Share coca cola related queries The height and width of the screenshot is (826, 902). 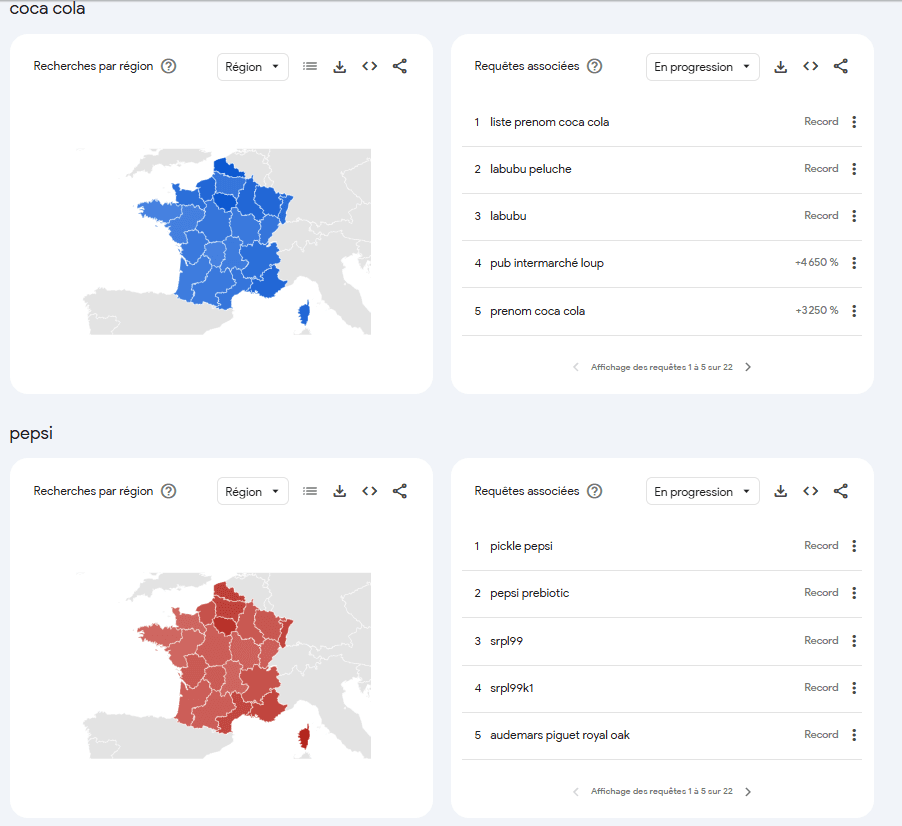(x=840, y=66)
